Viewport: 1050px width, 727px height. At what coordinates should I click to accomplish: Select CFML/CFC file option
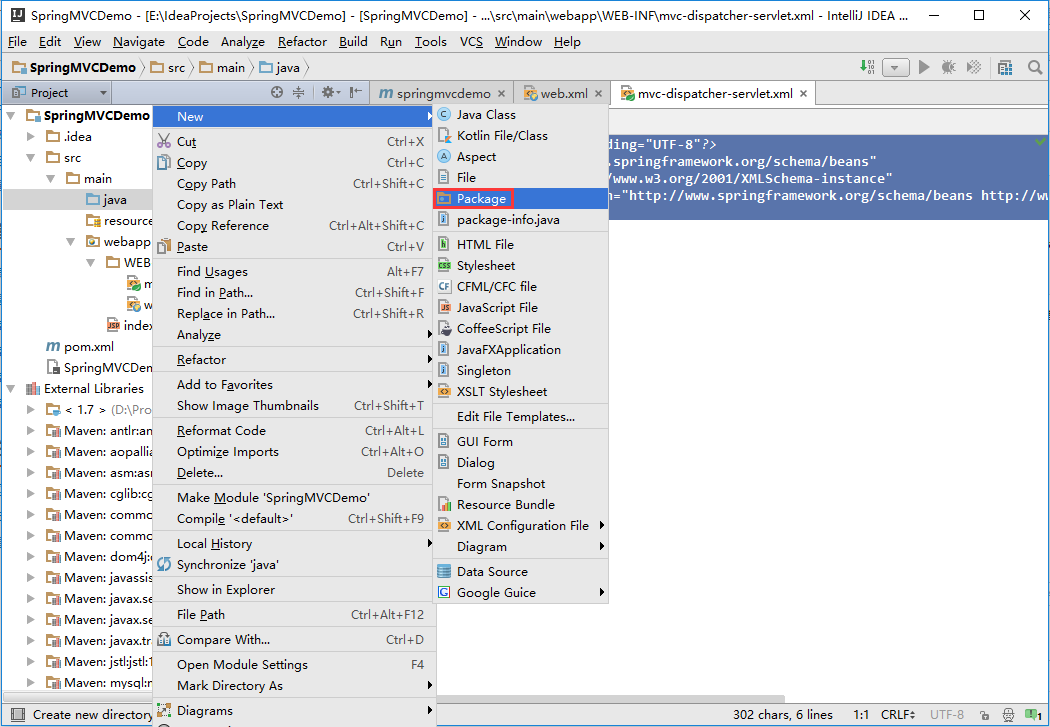coord(521,286)
